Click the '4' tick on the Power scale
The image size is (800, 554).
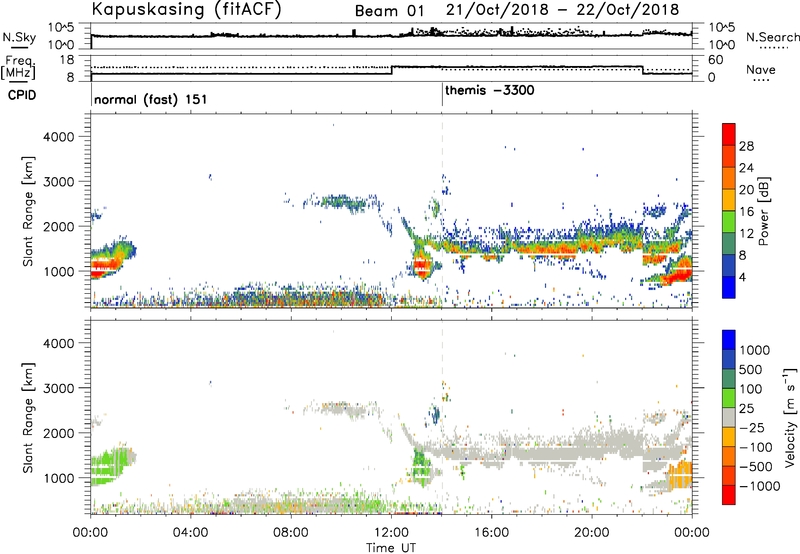coord(742,277)
